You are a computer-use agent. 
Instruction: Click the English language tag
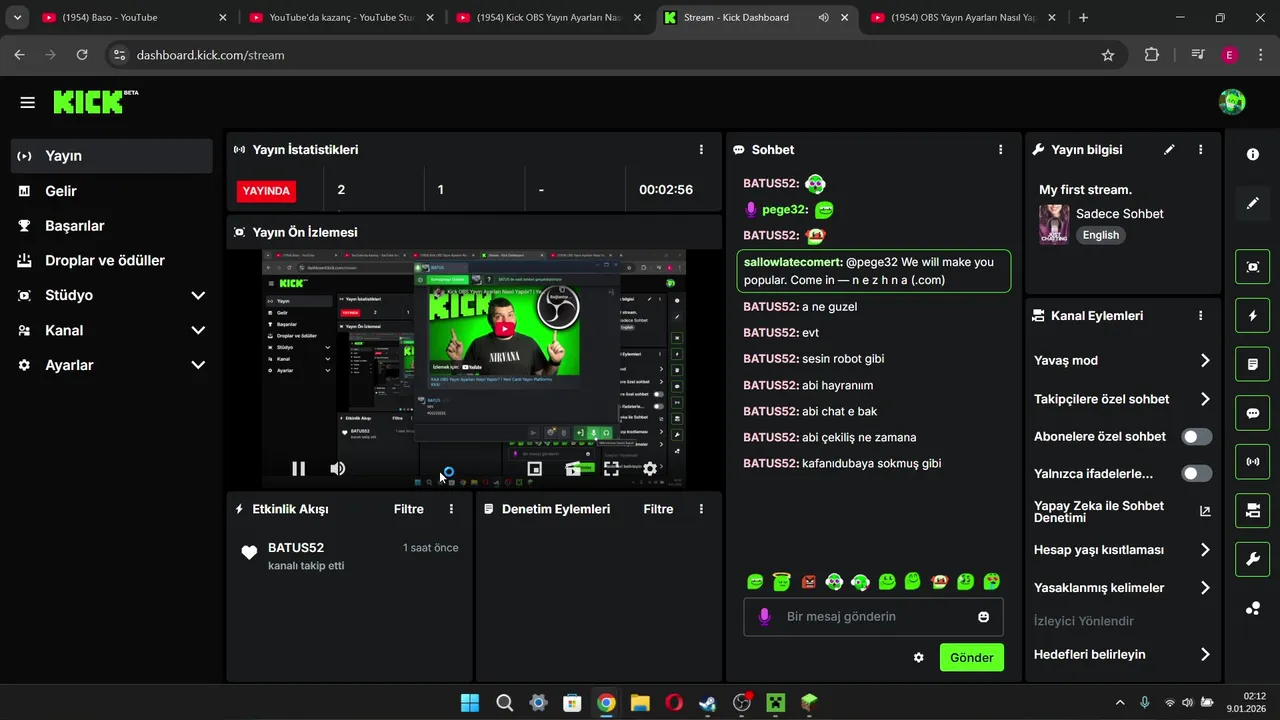click(1101, 235)
